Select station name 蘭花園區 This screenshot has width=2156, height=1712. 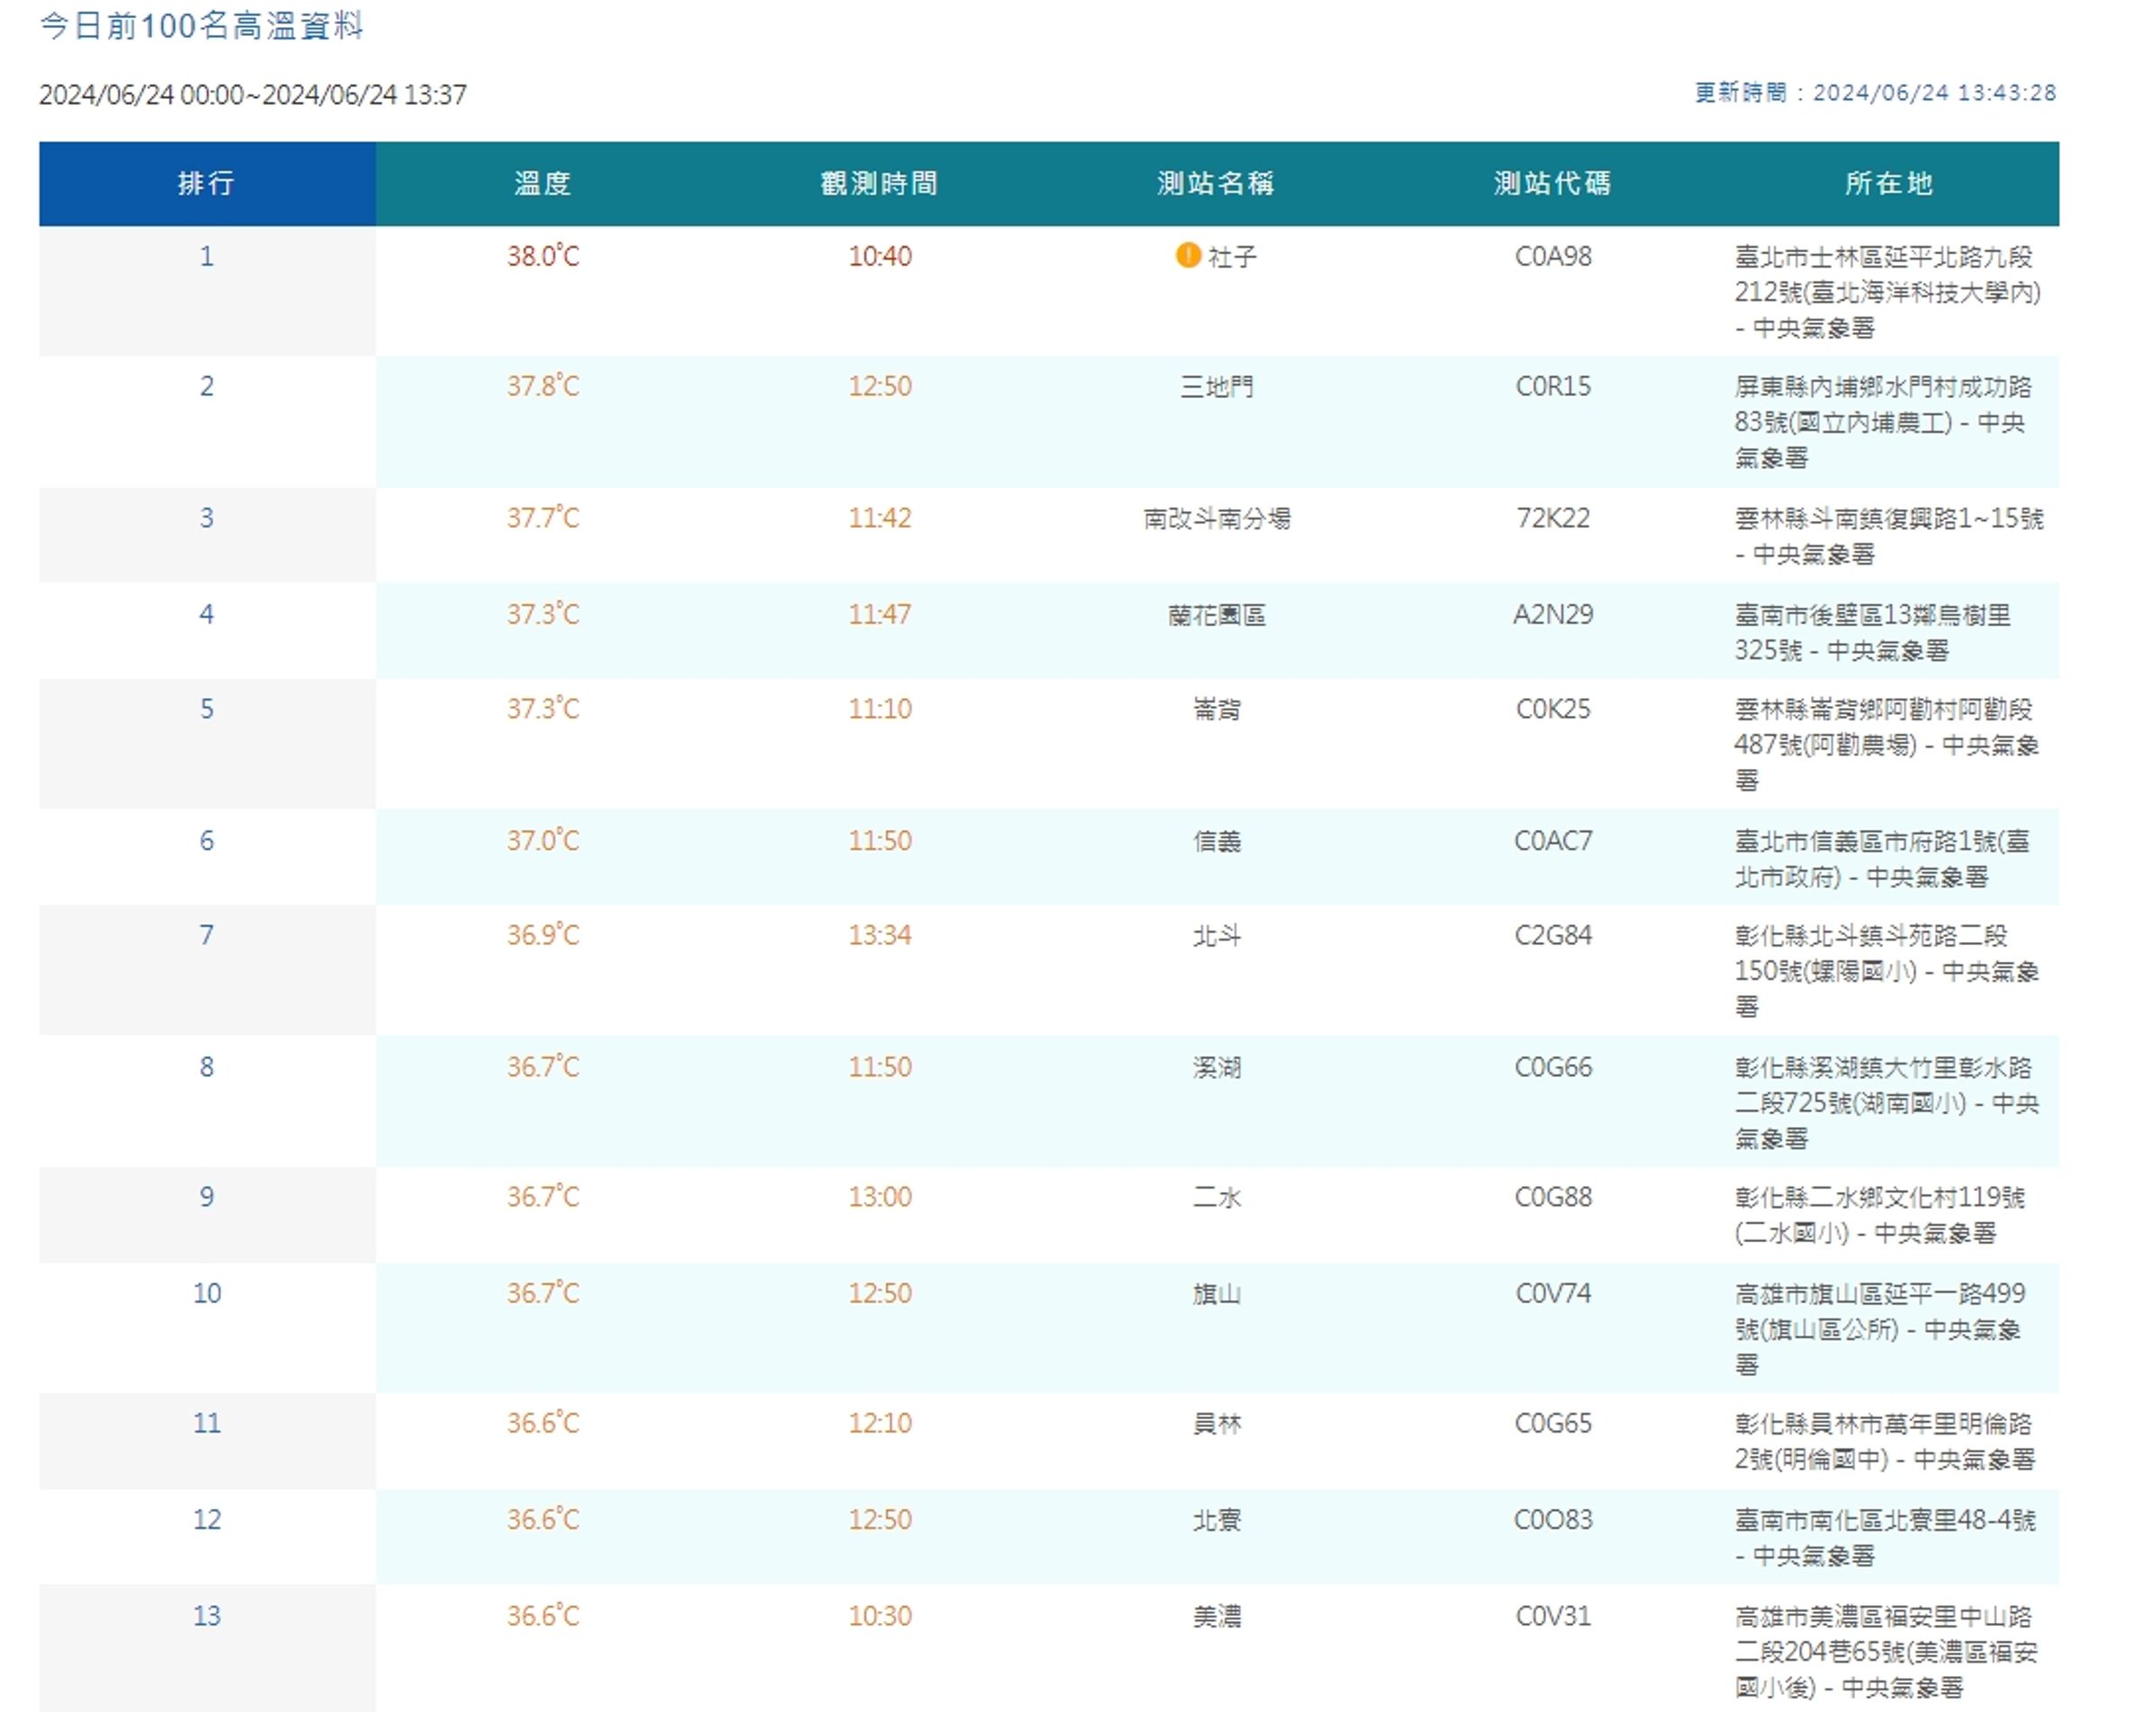[1216, 614]
